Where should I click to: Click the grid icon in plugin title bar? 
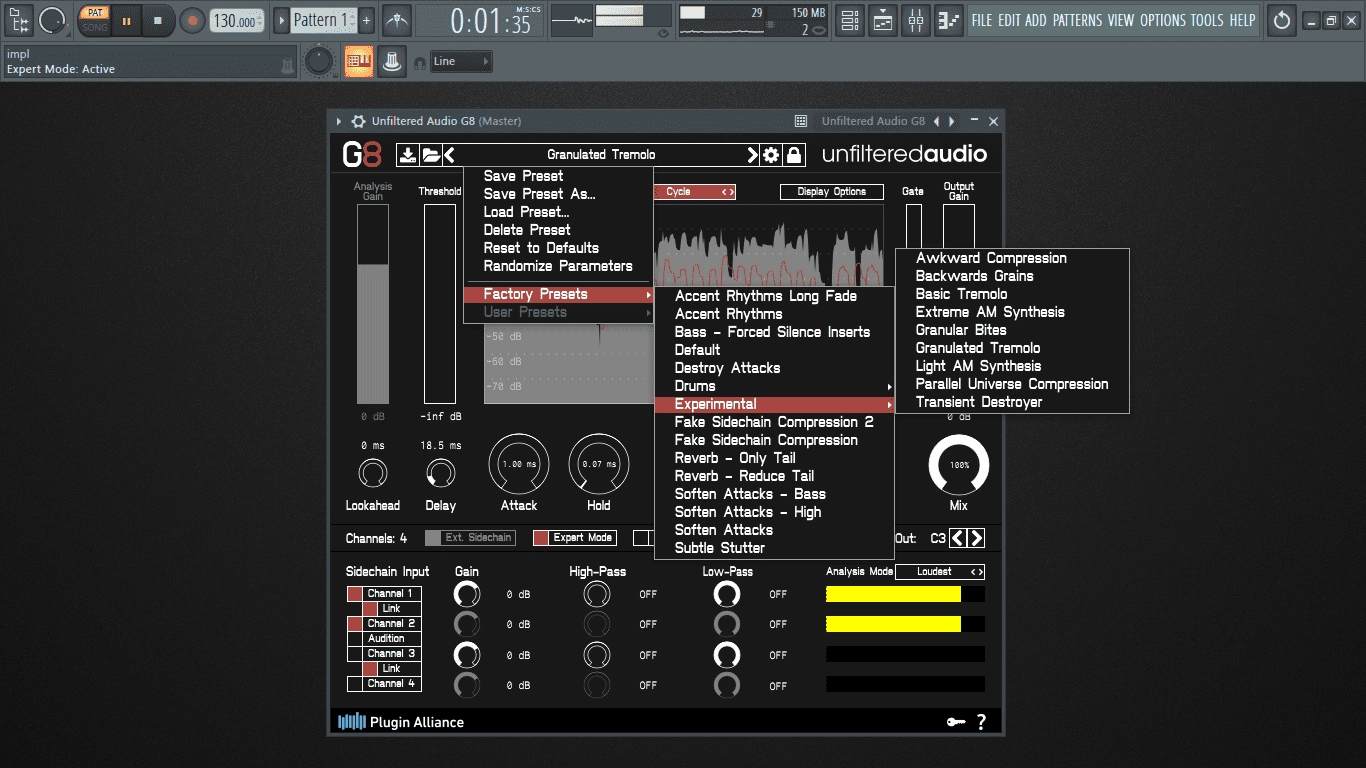coord(801,121)
